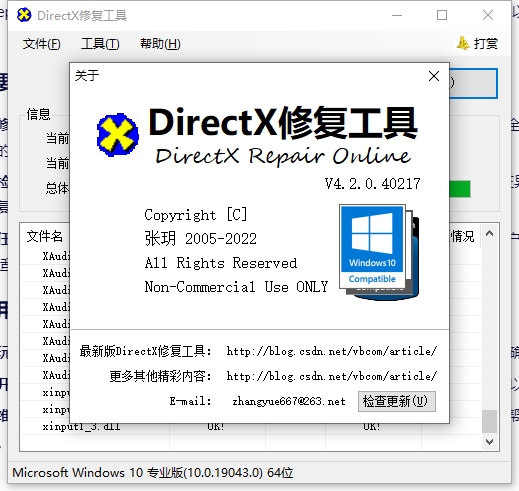This screenshot has height=491, width=519.
Task: Minimize the DirectX修复工具 window
Action: (397, 15)
